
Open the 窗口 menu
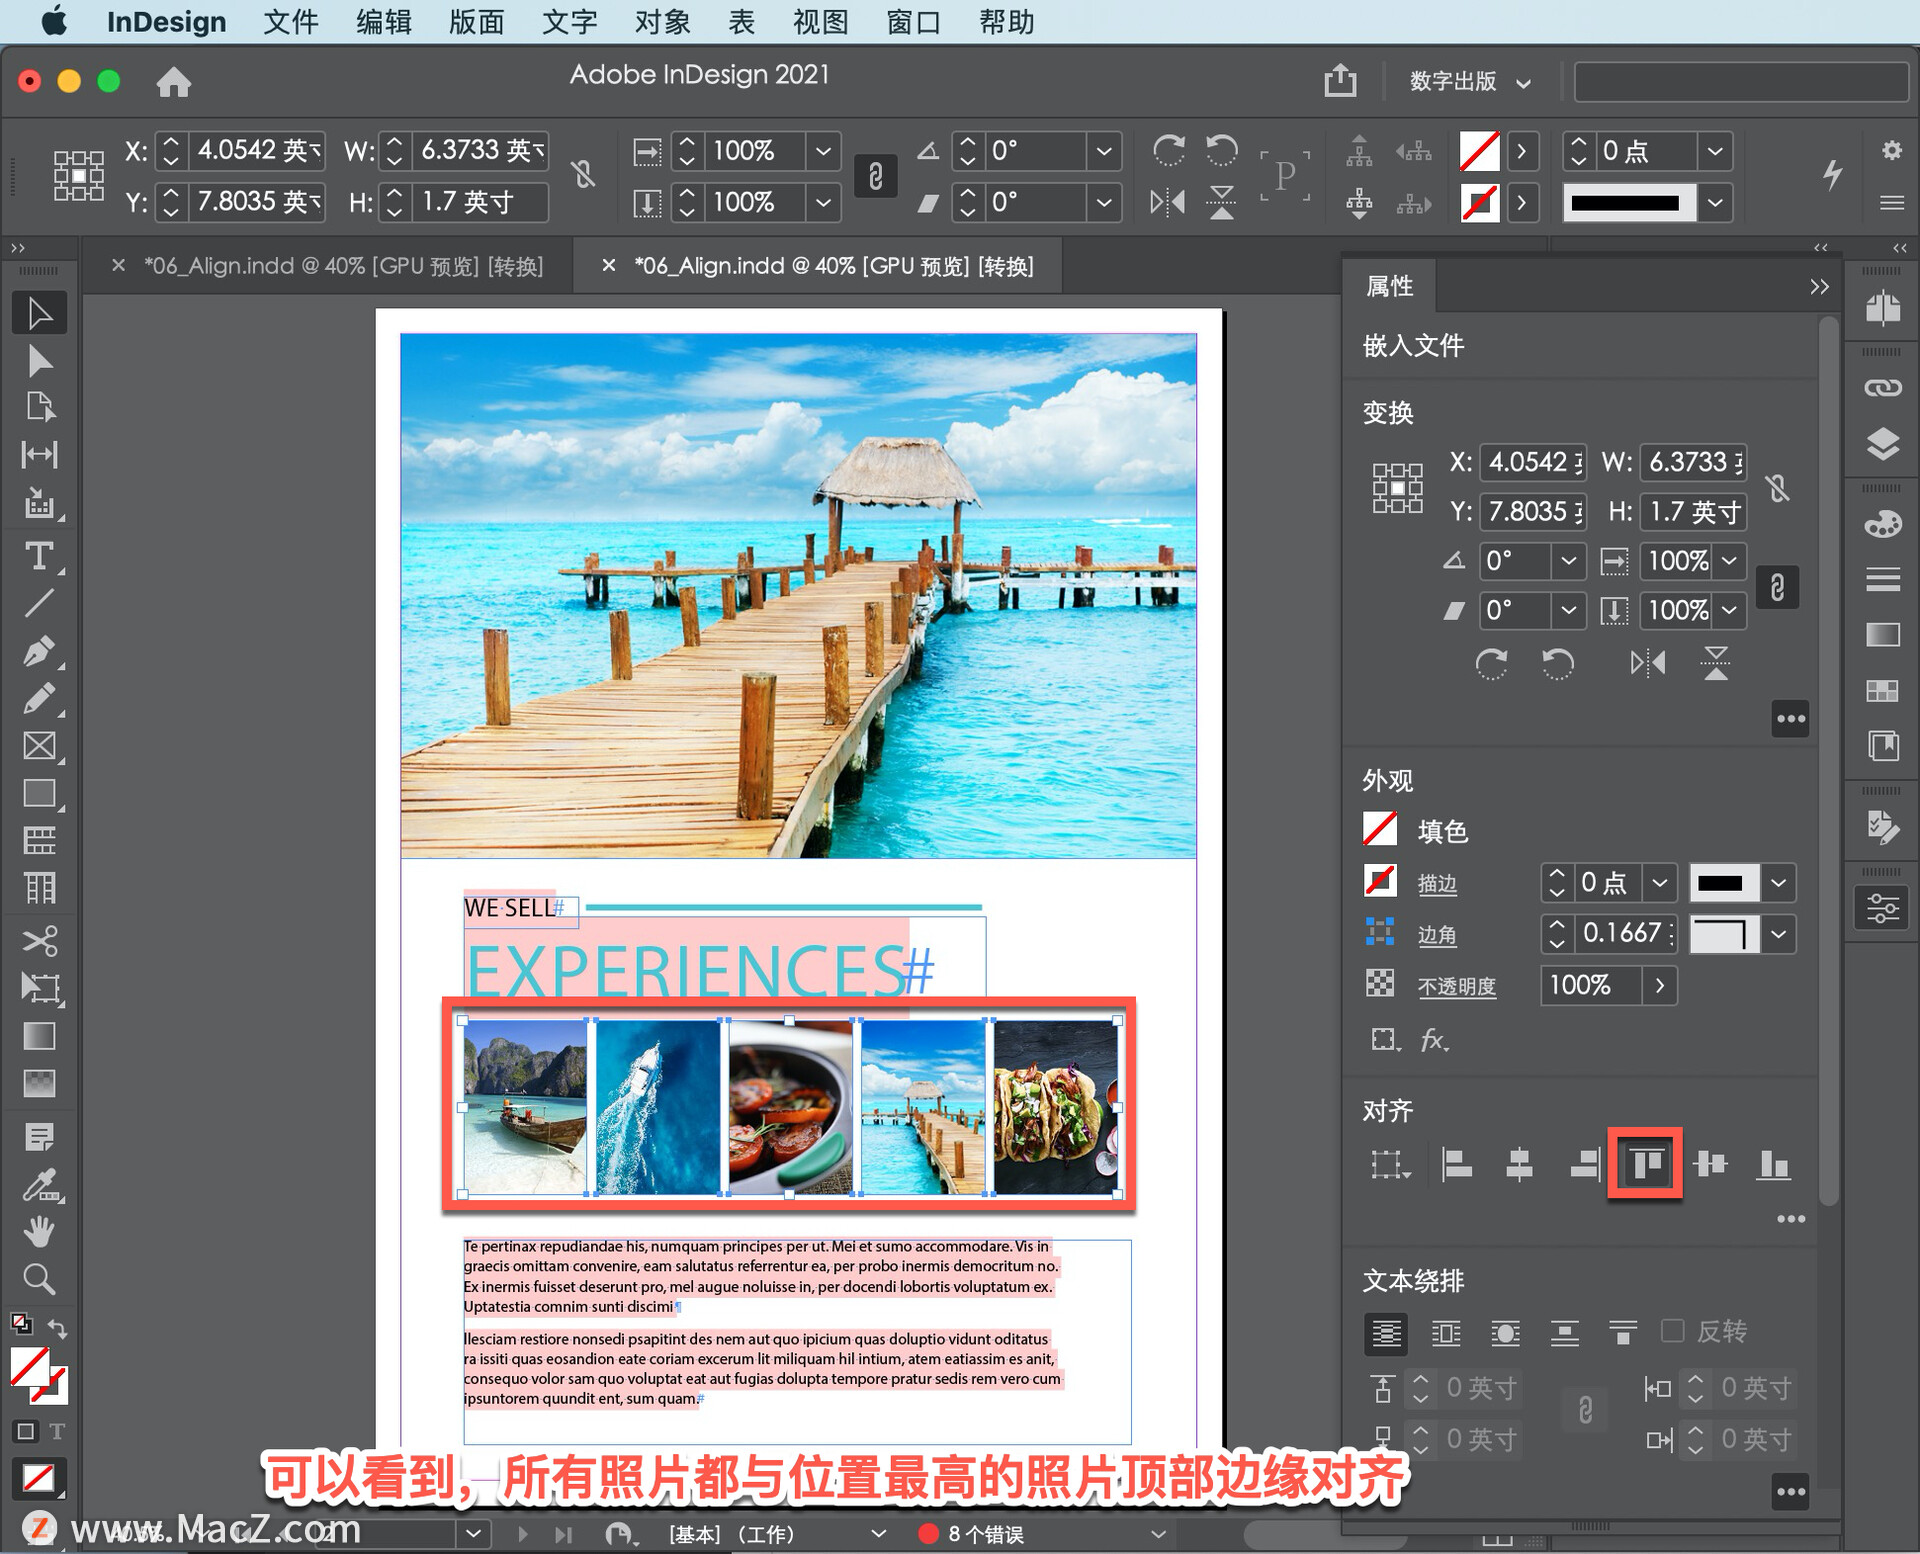pos(913,22)
